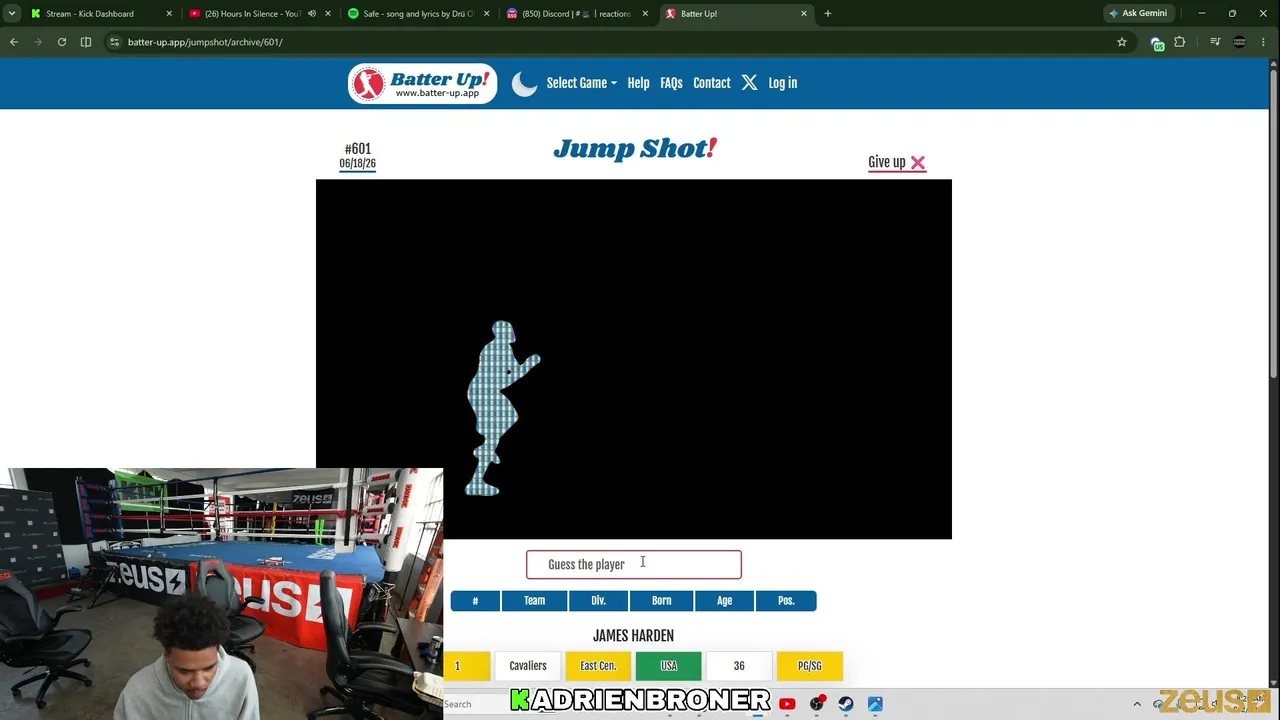This screenshot has height=720, width=1280.
Task: Click the 06/18/26 archive date
Action: [357, 164]
